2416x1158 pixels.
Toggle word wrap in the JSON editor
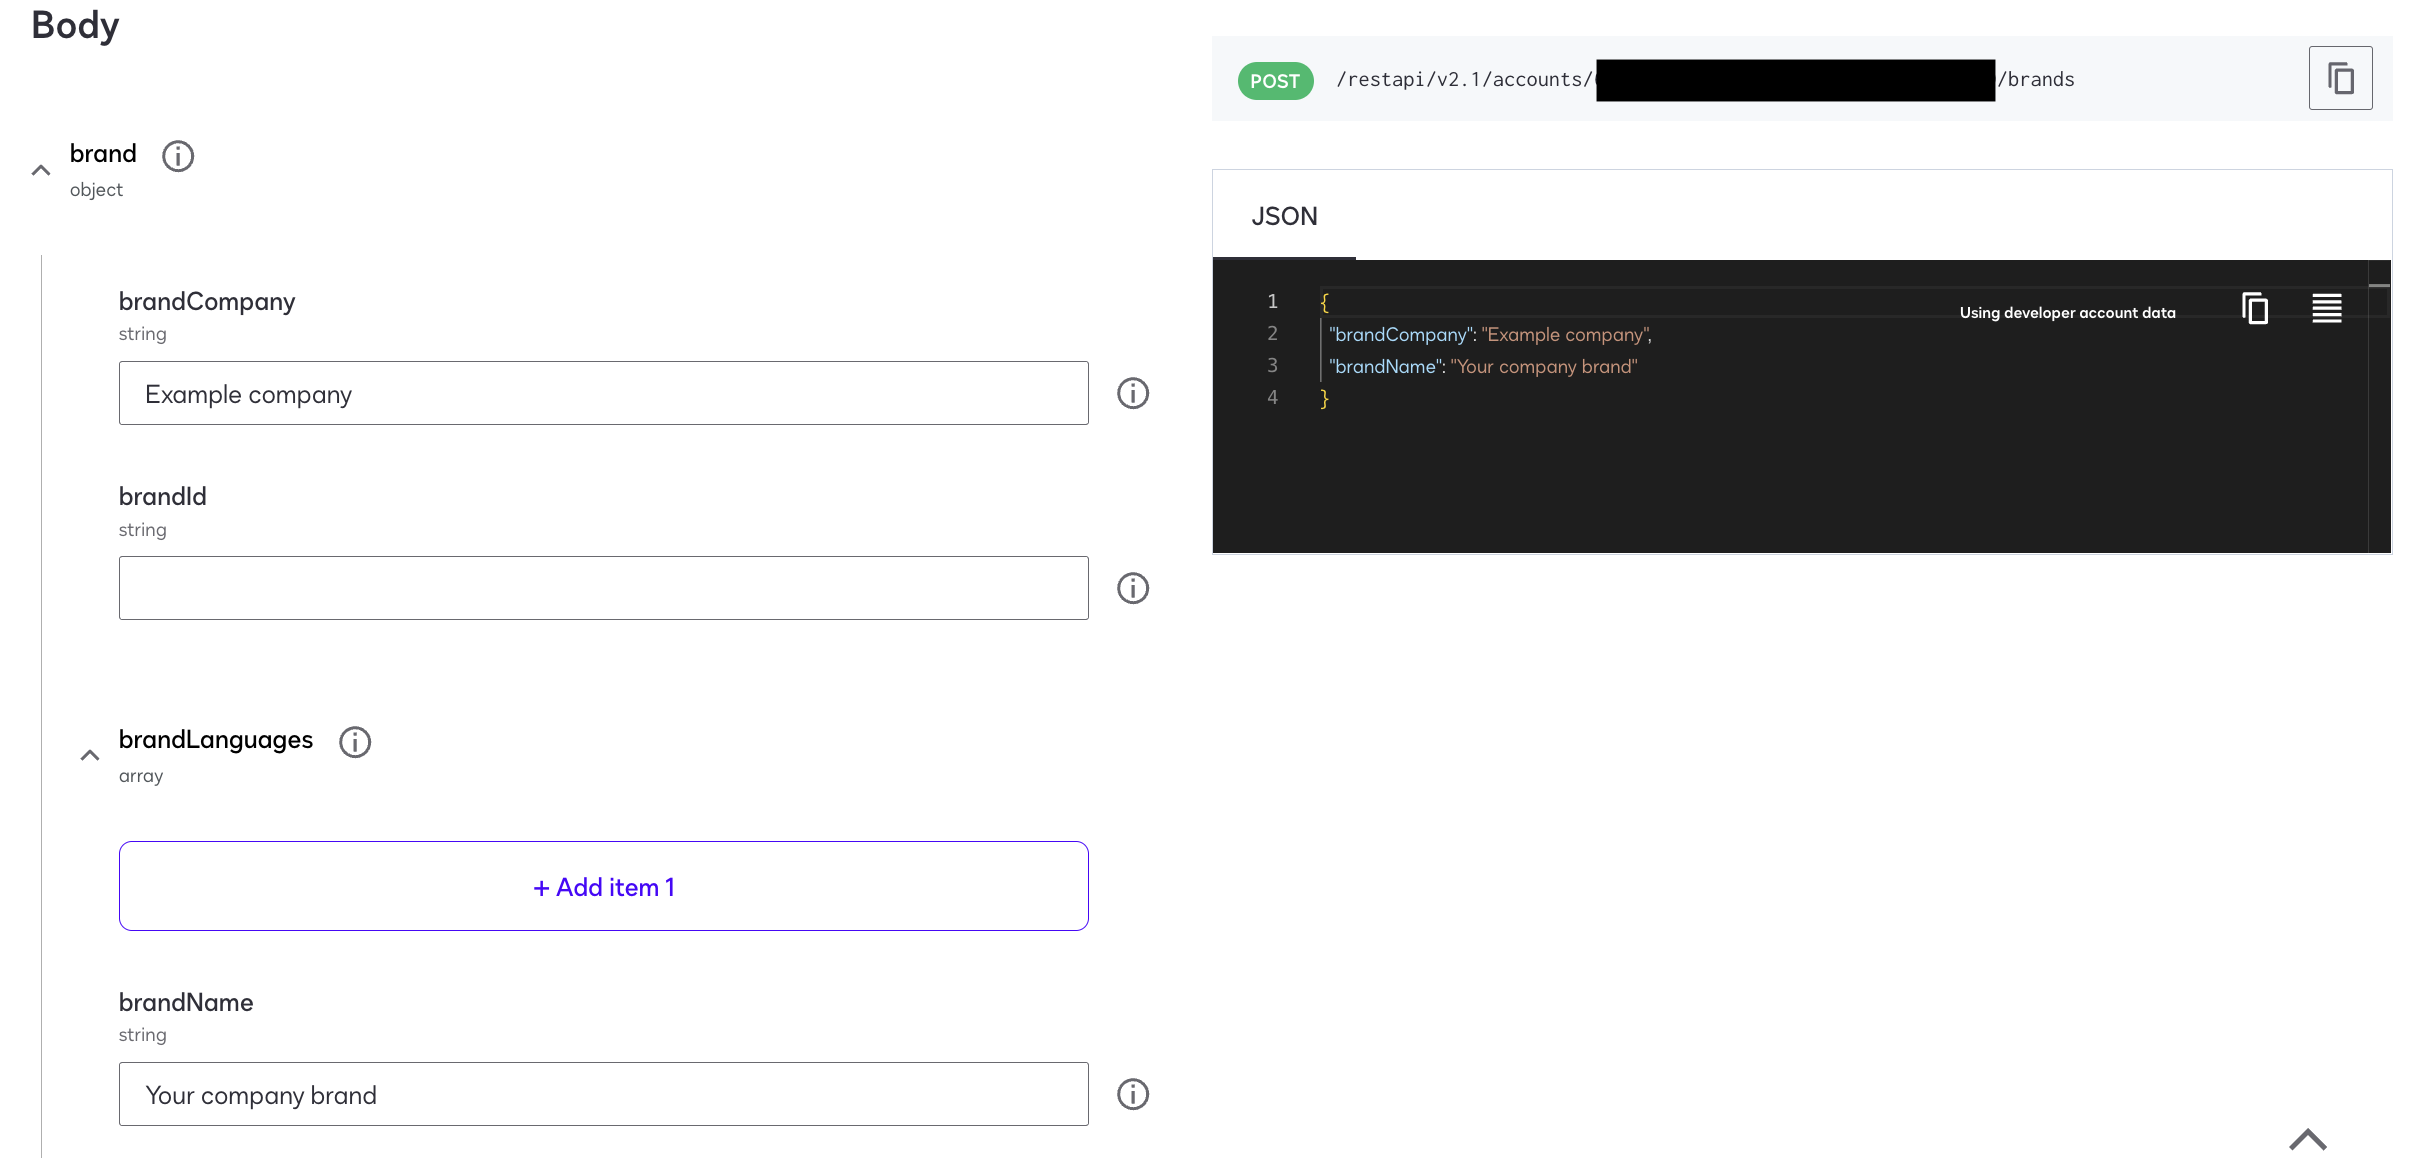(x=2326, y=308)
